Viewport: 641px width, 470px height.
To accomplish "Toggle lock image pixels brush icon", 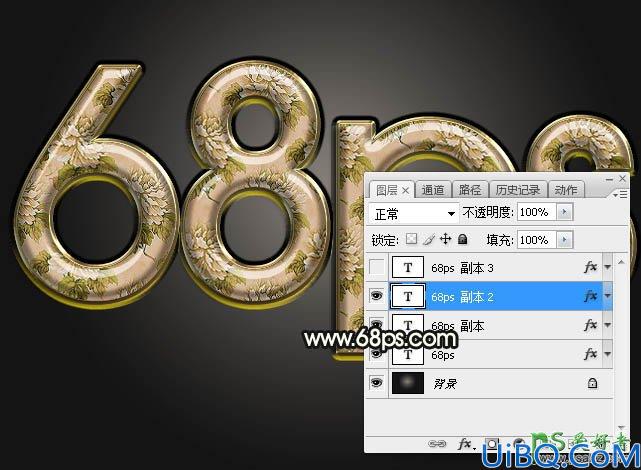I will tap(428, 239).
